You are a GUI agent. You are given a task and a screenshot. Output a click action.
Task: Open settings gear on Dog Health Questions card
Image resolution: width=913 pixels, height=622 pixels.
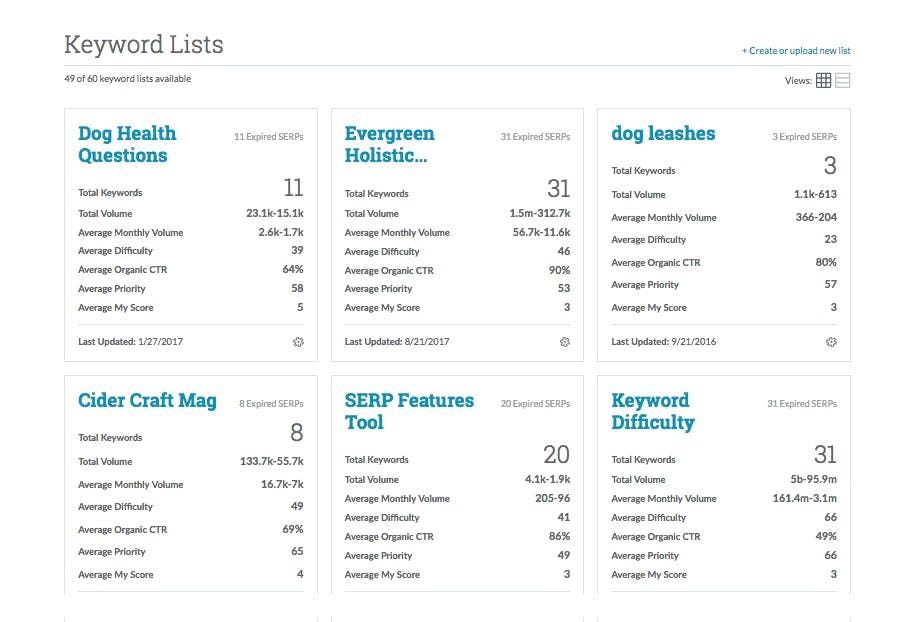[x=297, y=342]
